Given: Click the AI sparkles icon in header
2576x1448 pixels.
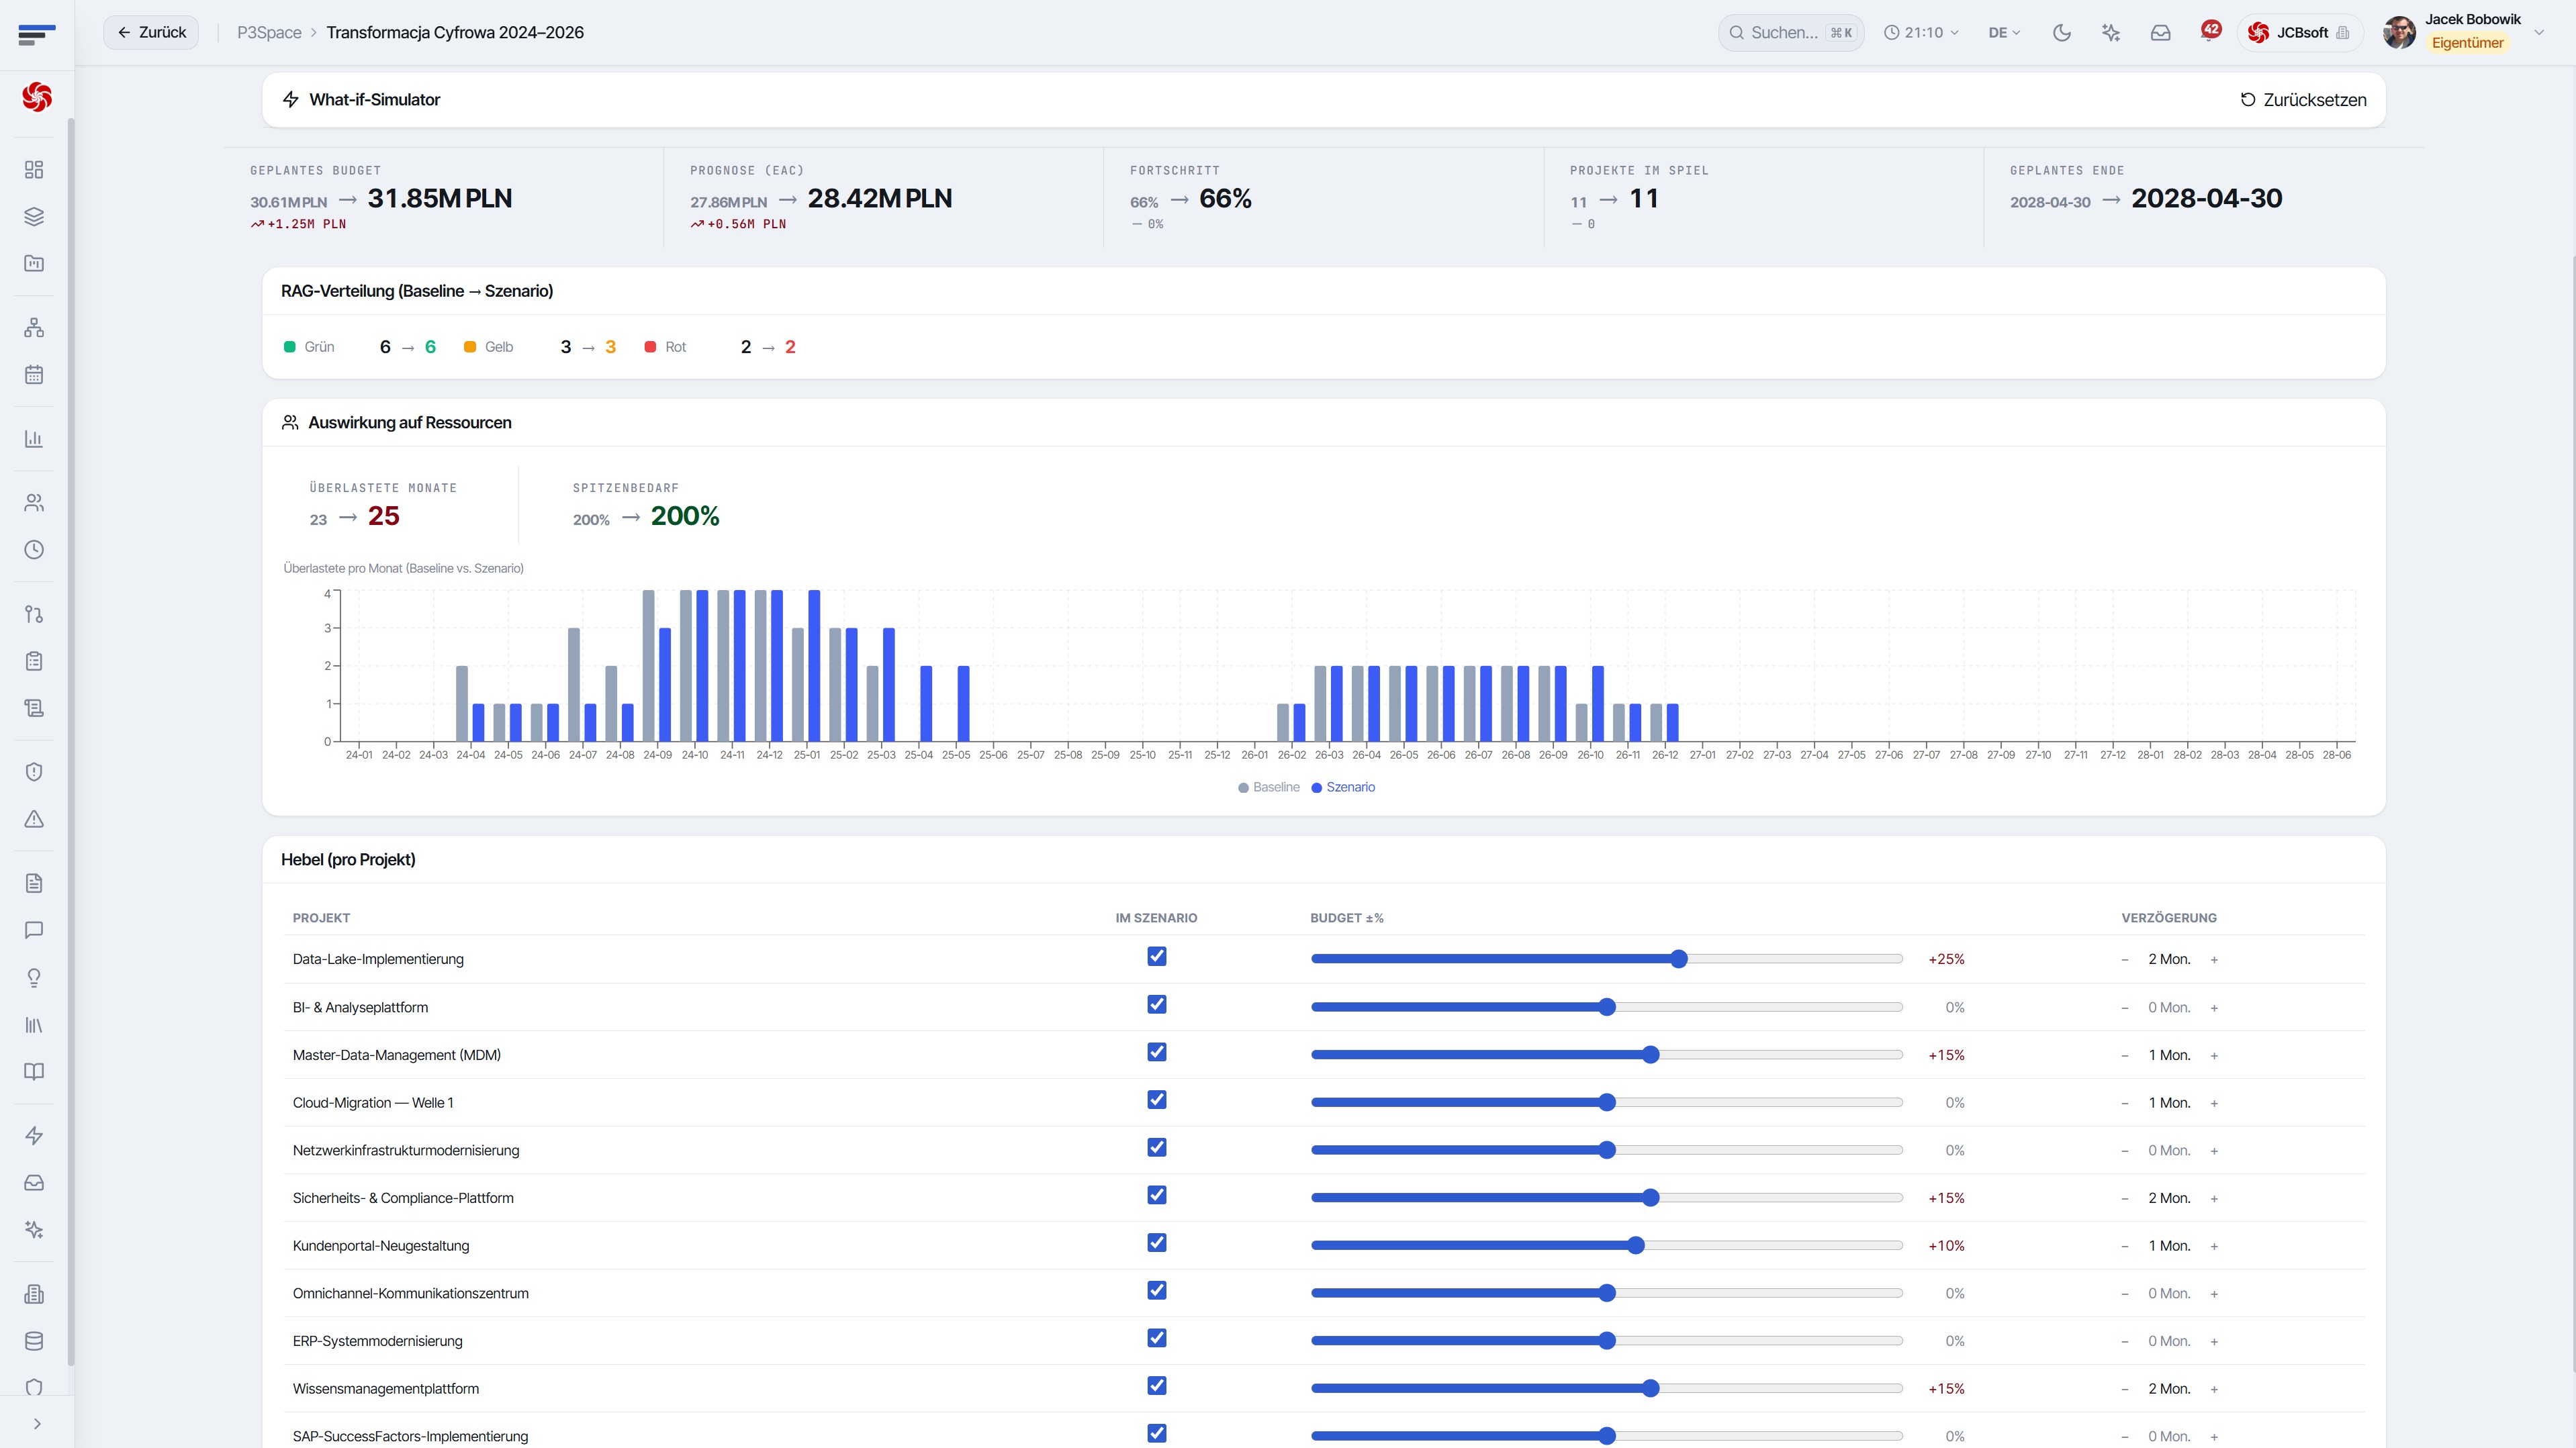Looking at the screenshot, I should click(x=2111, y=33).
